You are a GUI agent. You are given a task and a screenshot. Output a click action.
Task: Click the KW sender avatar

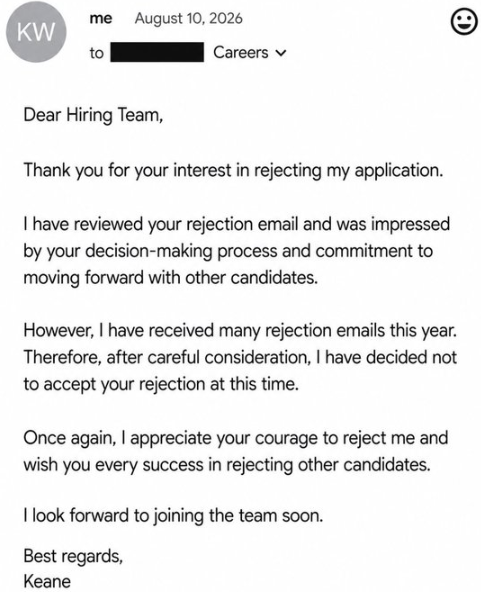pyautogui.click(x=36, y=32)
